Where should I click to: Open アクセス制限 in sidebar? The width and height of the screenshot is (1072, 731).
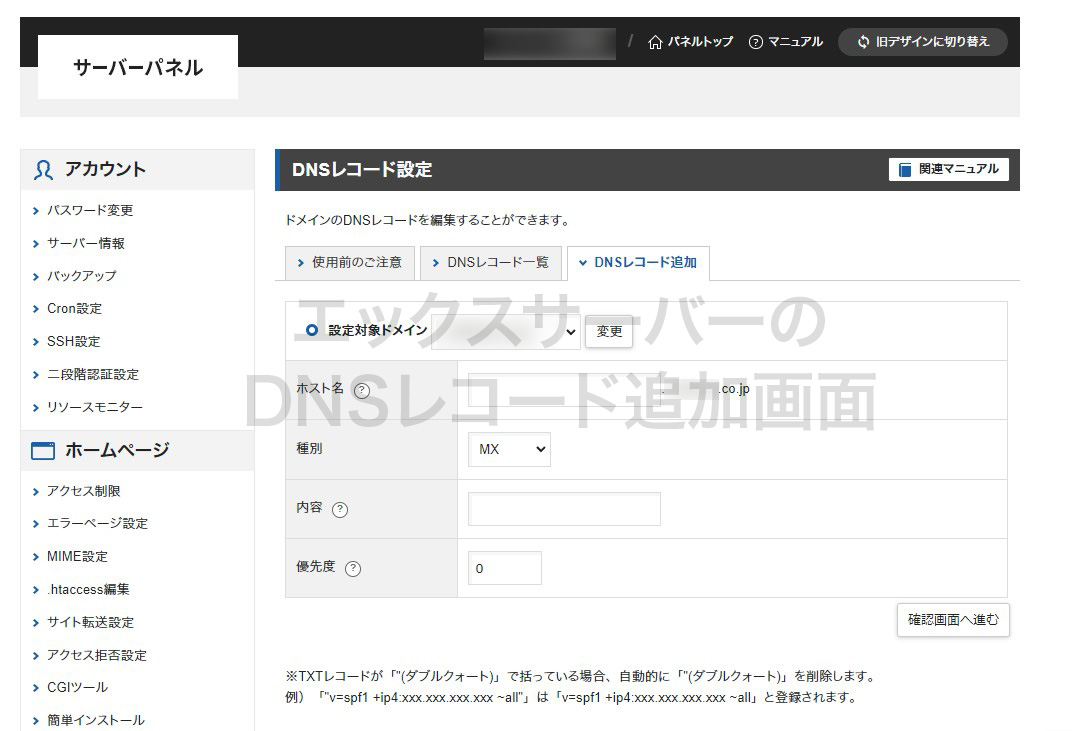pyautogui.click(x=84, y=491)
